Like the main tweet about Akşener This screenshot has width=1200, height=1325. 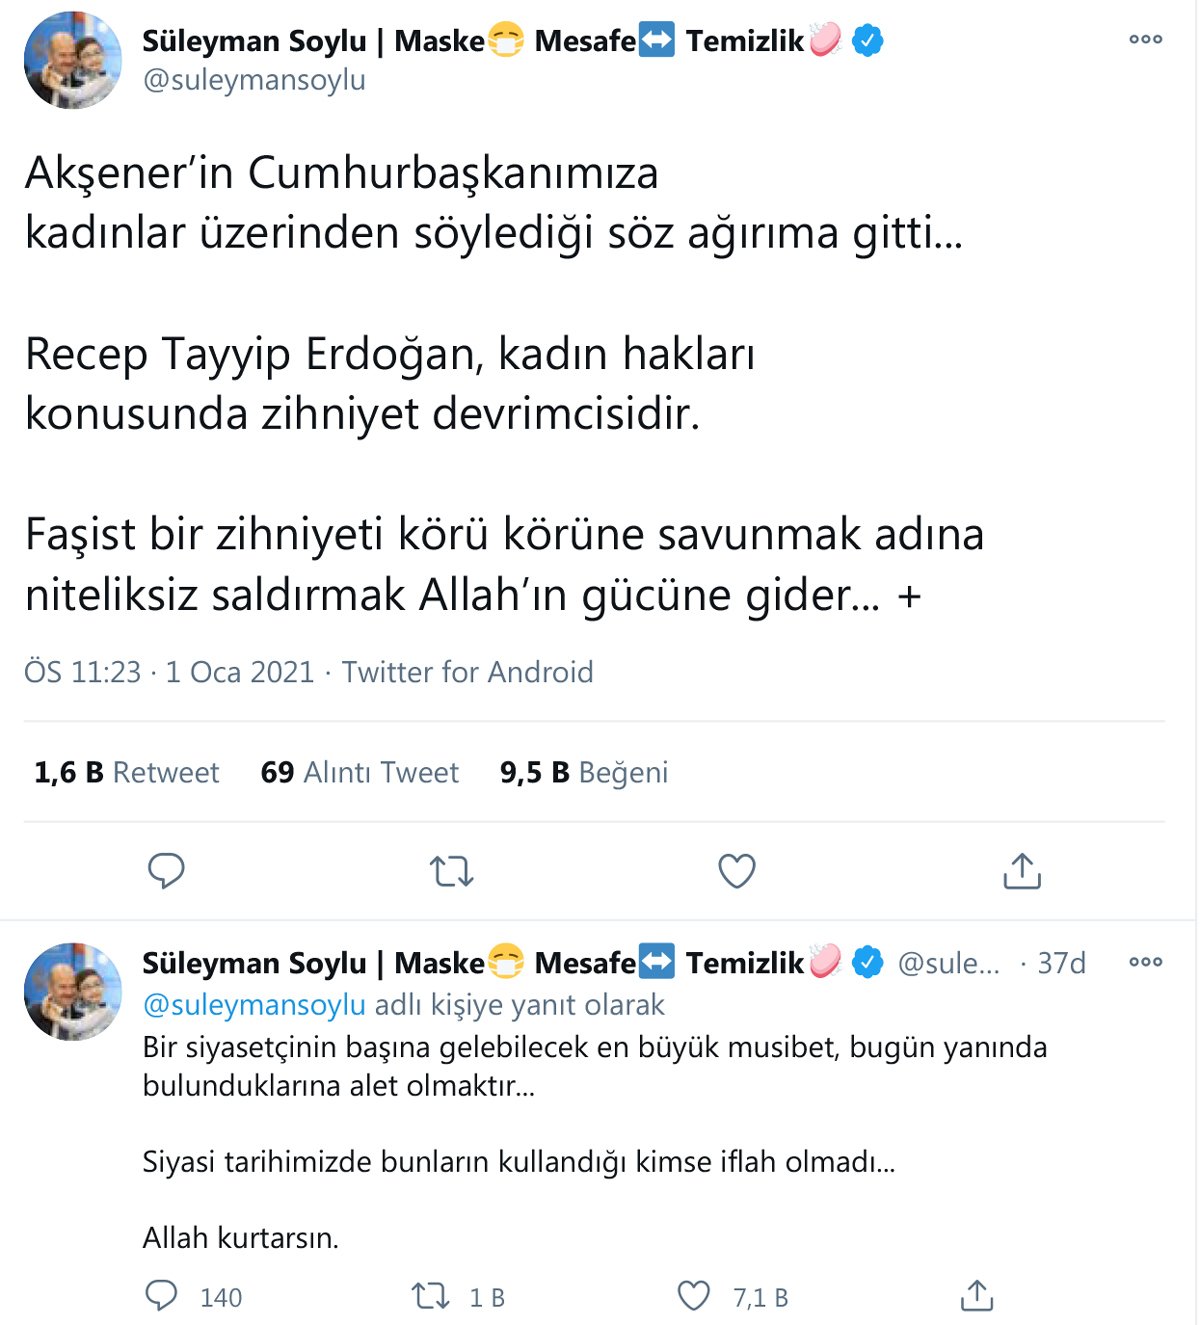tap(737, 871)
